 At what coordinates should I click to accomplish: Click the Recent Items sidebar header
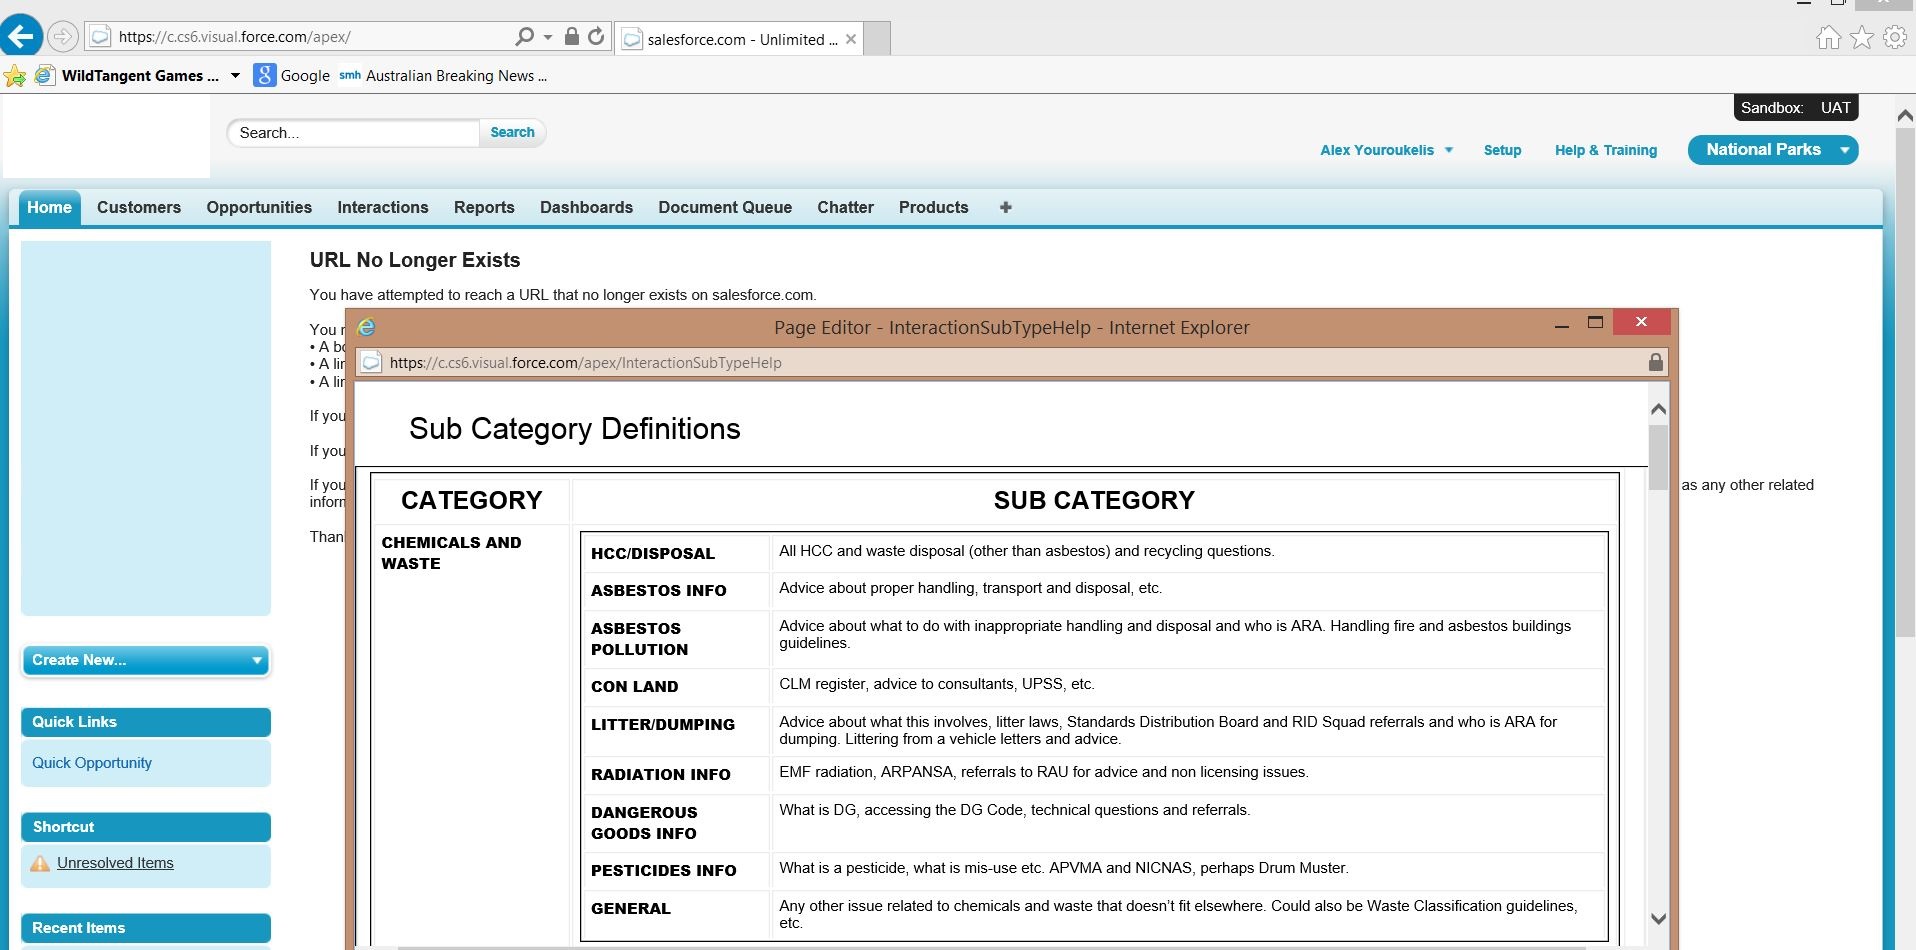click(x=146, y=928)
